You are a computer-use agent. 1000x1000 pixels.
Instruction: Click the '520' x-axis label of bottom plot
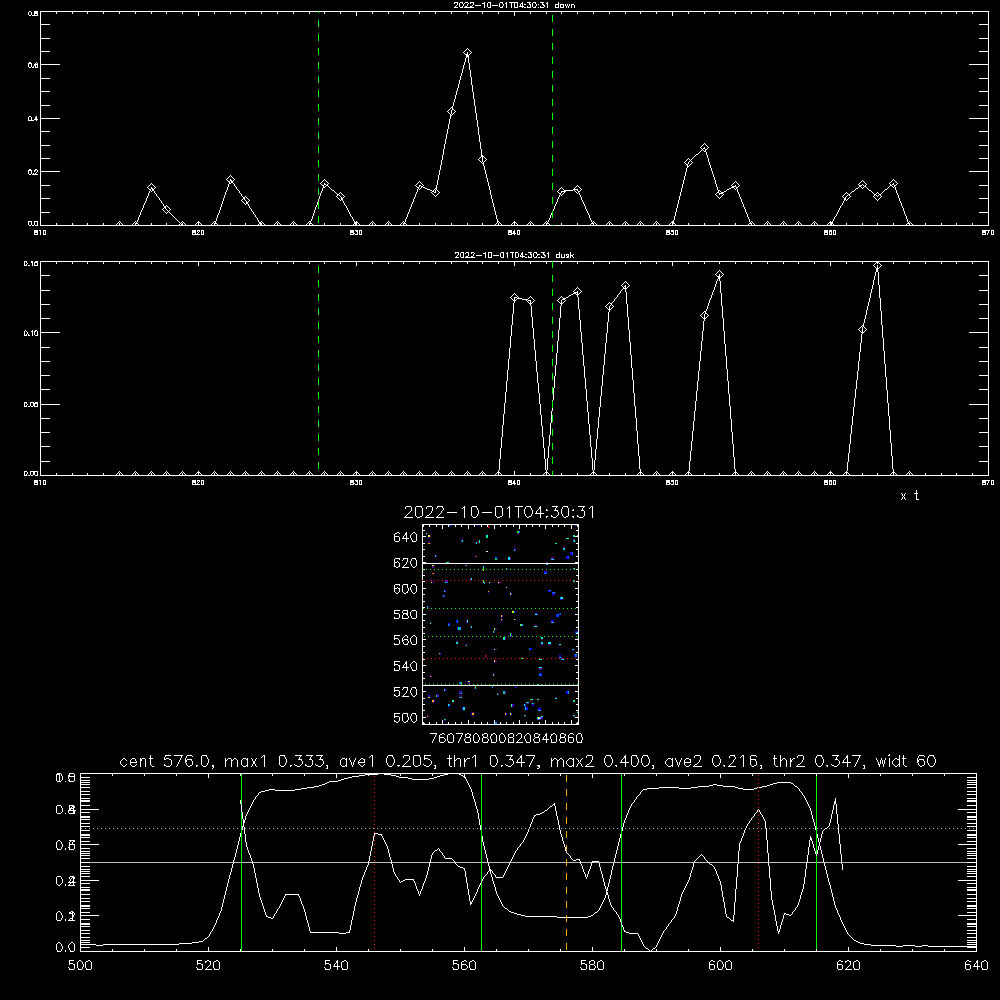208,966
